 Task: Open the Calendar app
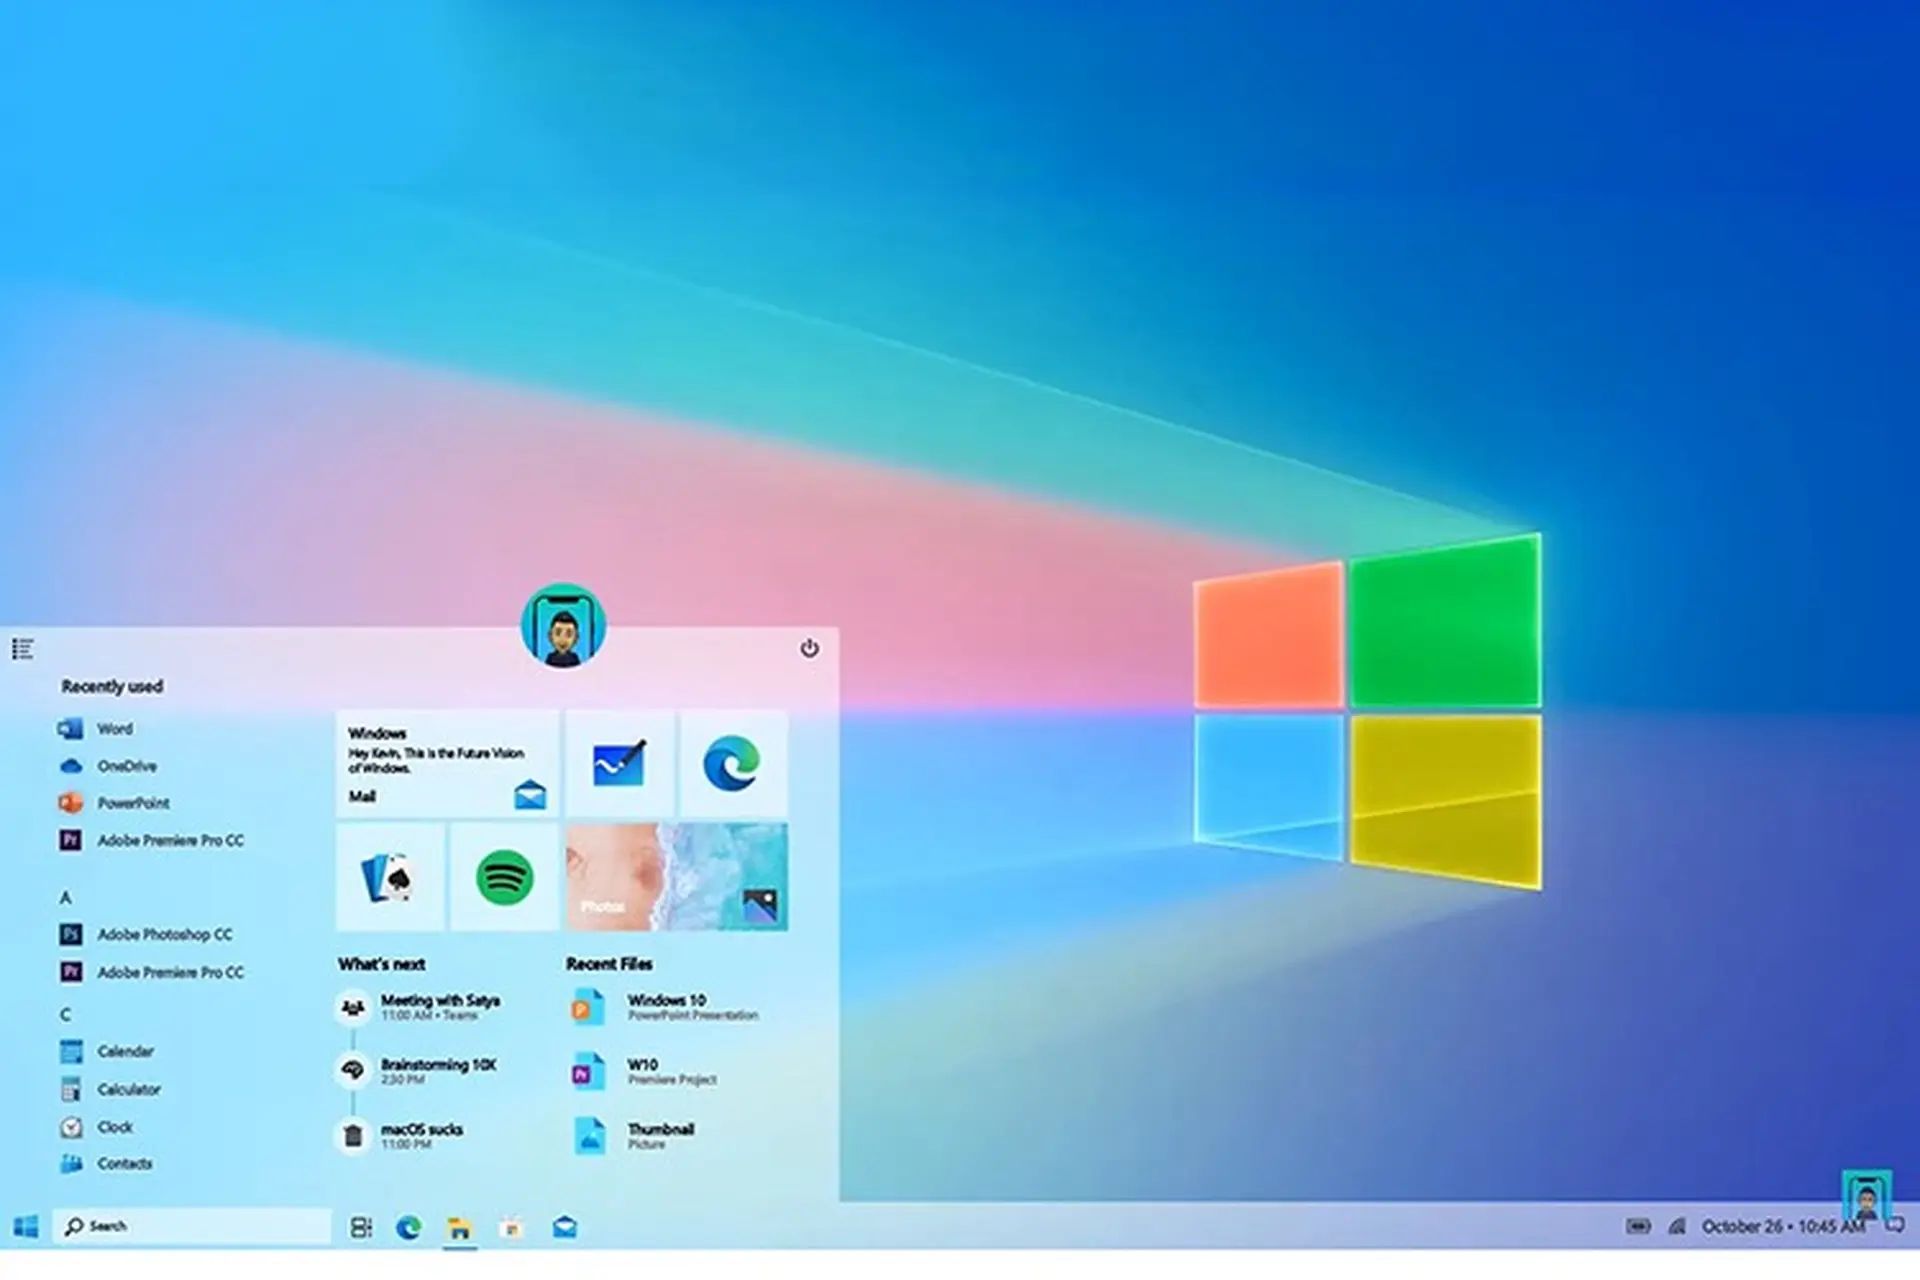pyautogui.click(x=107, y=1051)
